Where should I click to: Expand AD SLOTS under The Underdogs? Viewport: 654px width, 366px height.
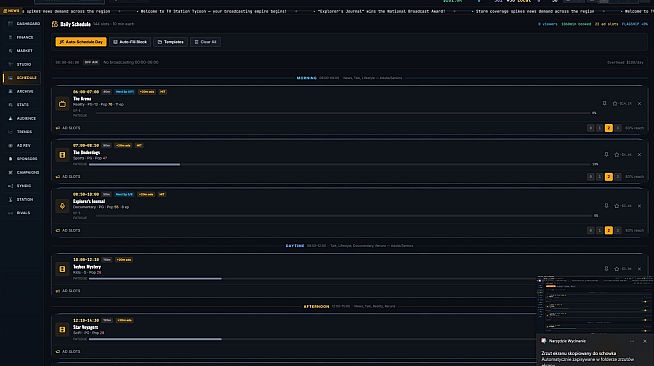(68, 177)
